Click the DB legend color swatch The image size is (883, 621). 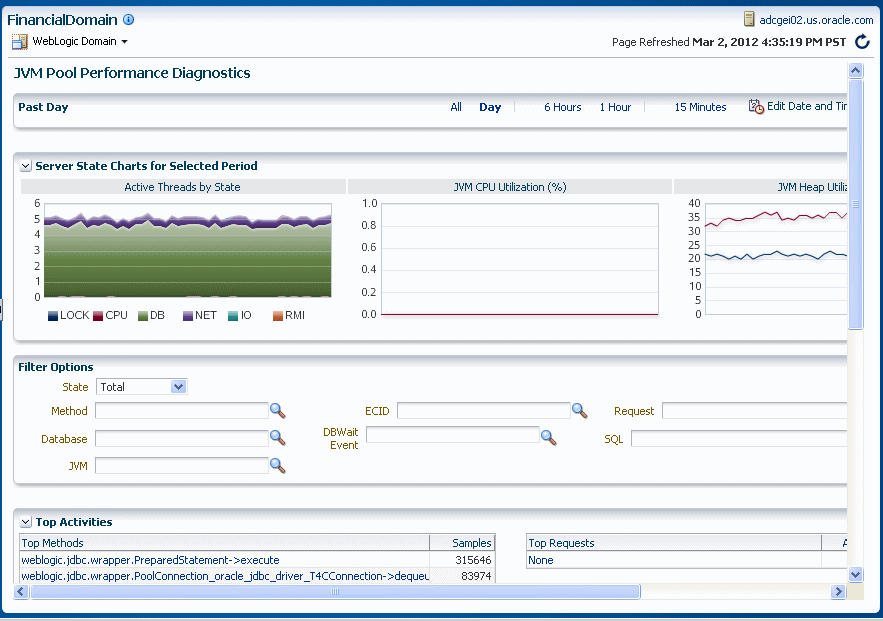[143, 316]
